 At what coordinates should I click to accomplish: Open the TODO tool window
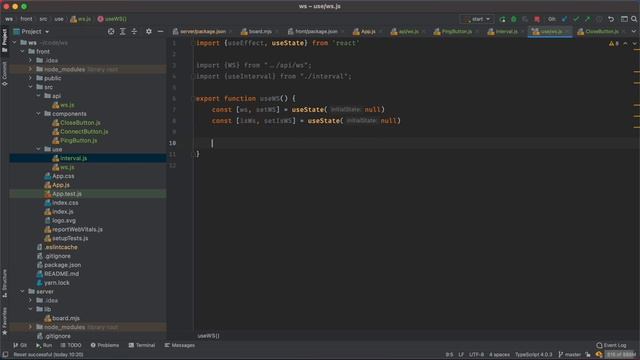[71, 345]
